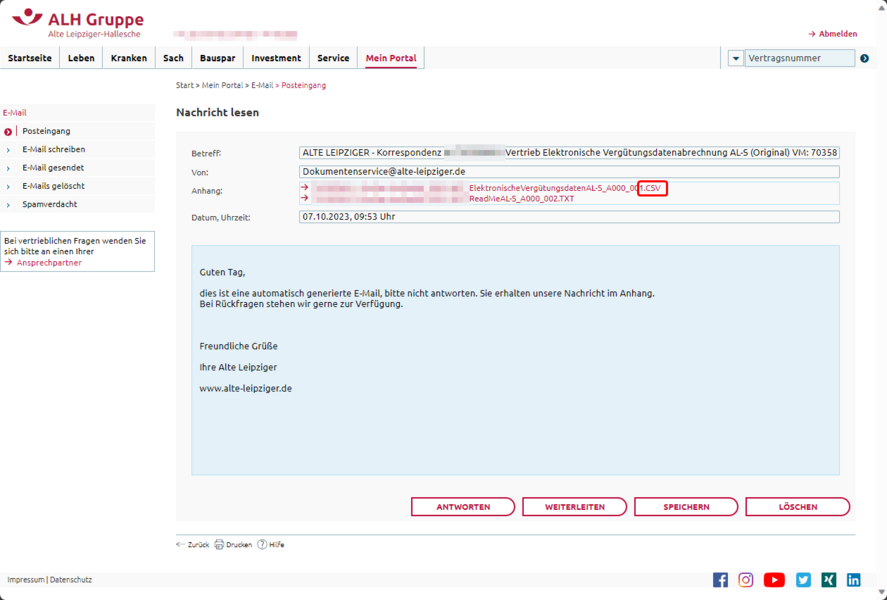Click the search go arrow beside Vertragsnummer
Viewport: 887px width, 600px height.
coord(864,58)
